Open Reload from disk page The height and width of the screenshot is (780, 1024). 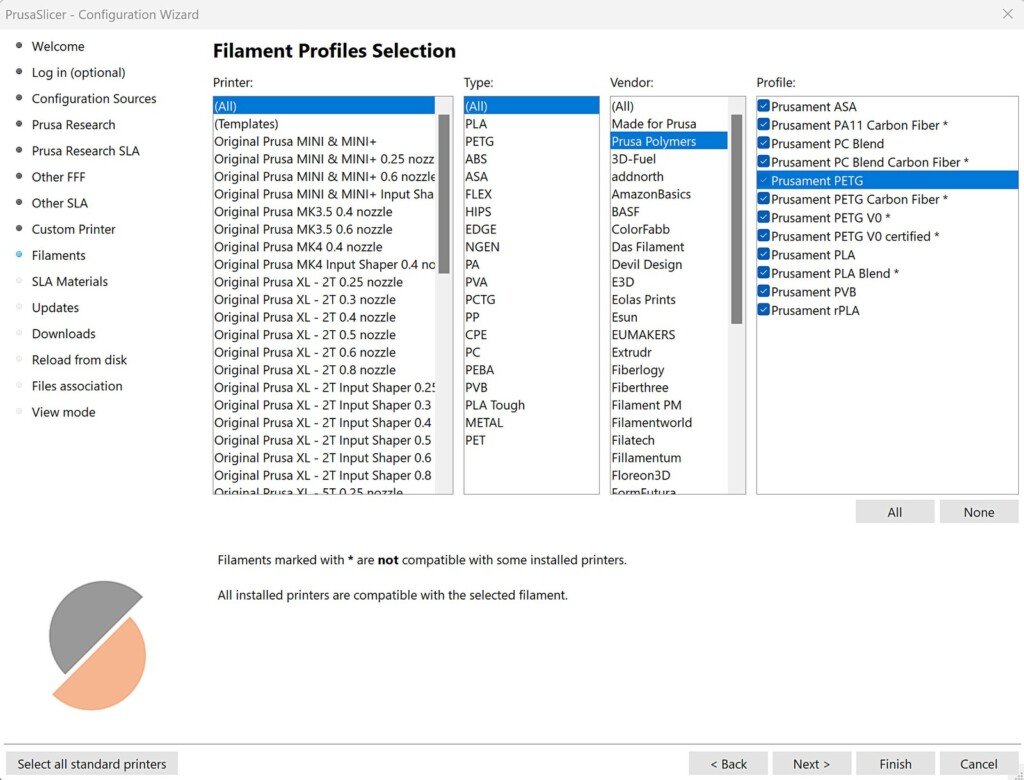tap(79, 360)
